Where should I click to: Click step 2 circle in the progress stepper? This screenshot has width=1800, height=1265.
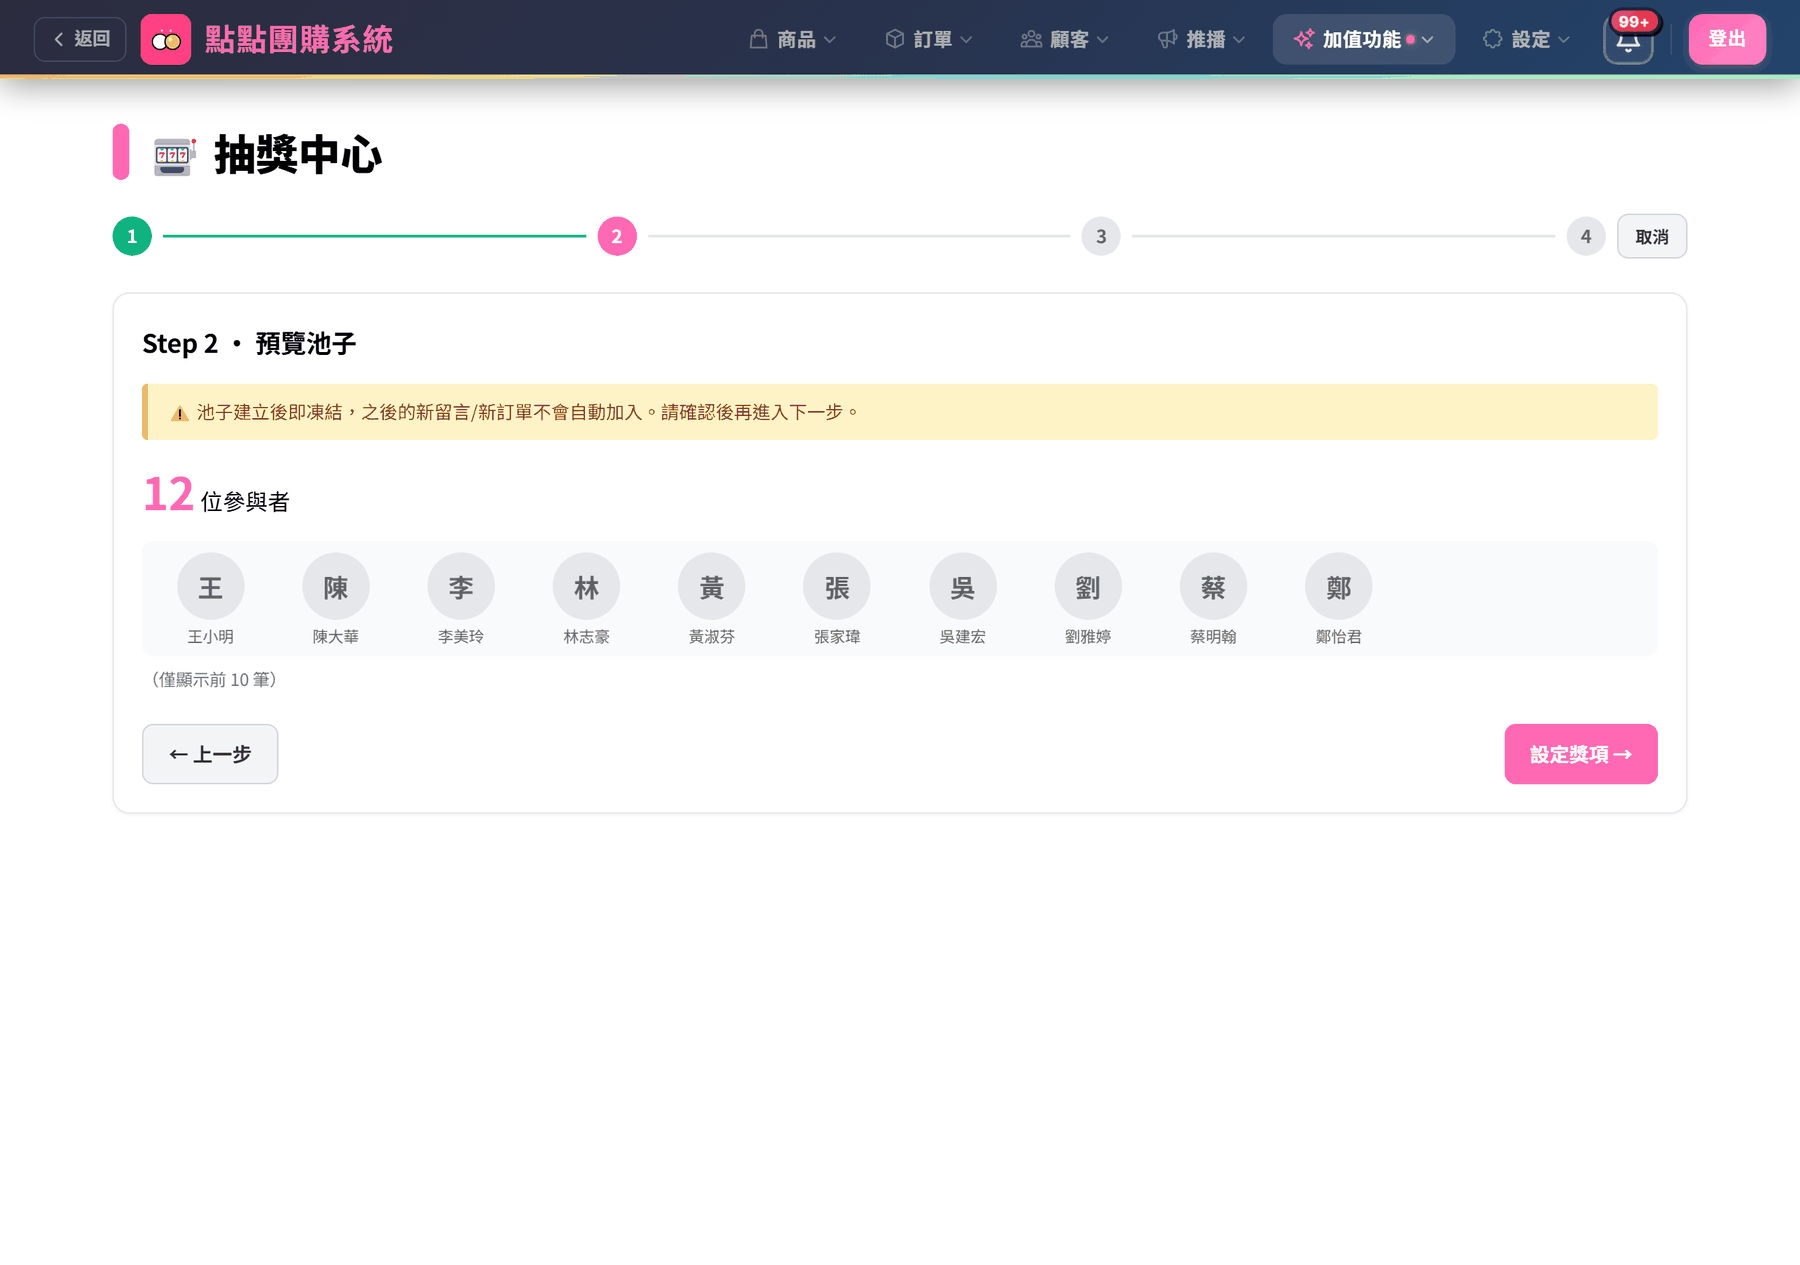[x=617, y=237]
